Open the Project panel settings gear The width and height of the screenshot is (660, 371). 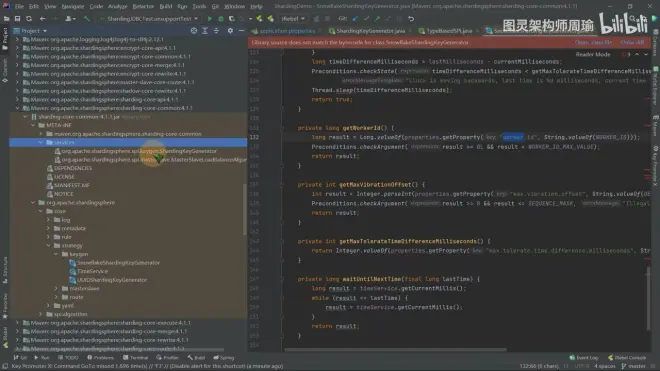click(x=230, y=31)
